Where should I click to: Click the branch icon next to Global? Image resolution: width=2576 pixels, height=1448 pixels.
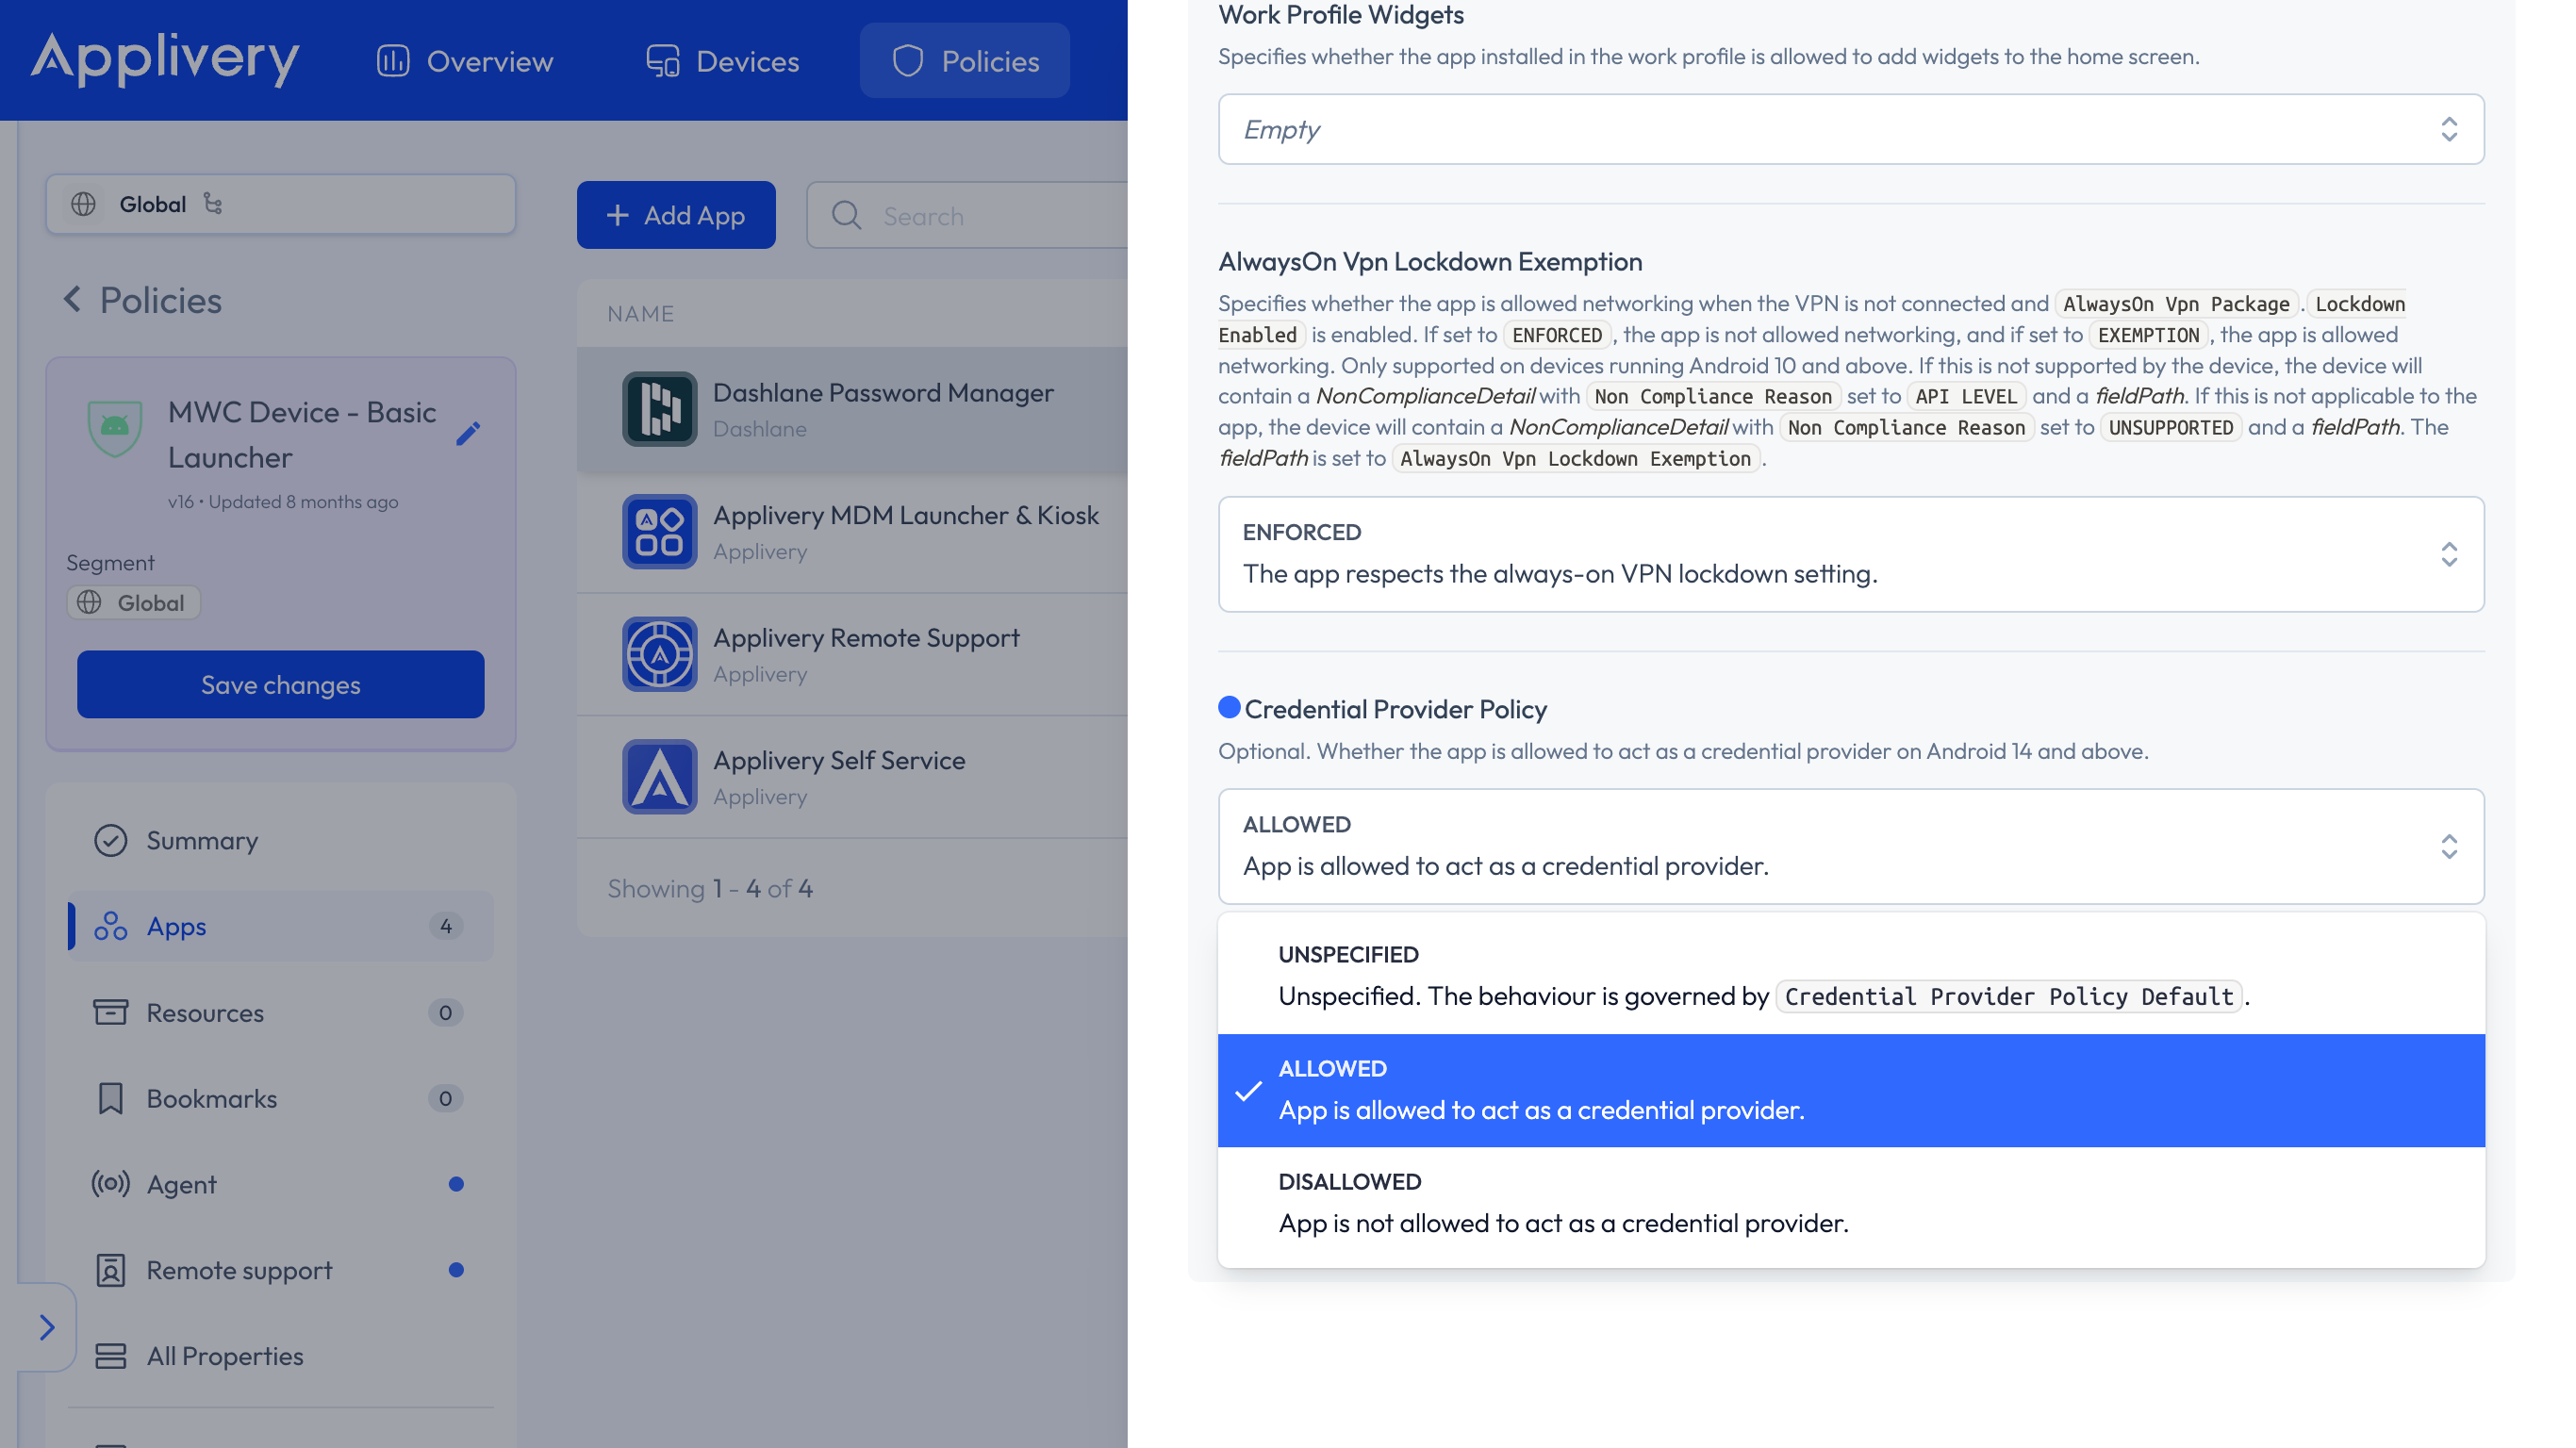click(213, 203)
